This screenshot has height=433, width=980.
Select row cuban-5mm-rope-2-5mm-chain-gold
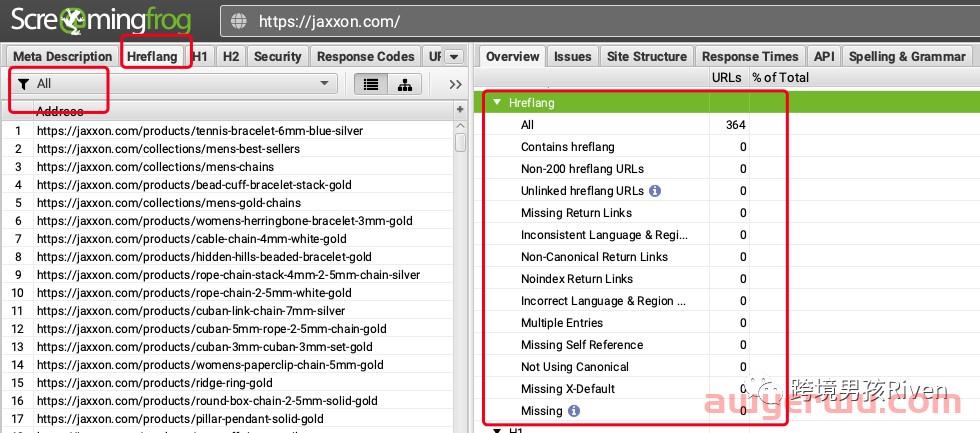[x=228, y=329]
